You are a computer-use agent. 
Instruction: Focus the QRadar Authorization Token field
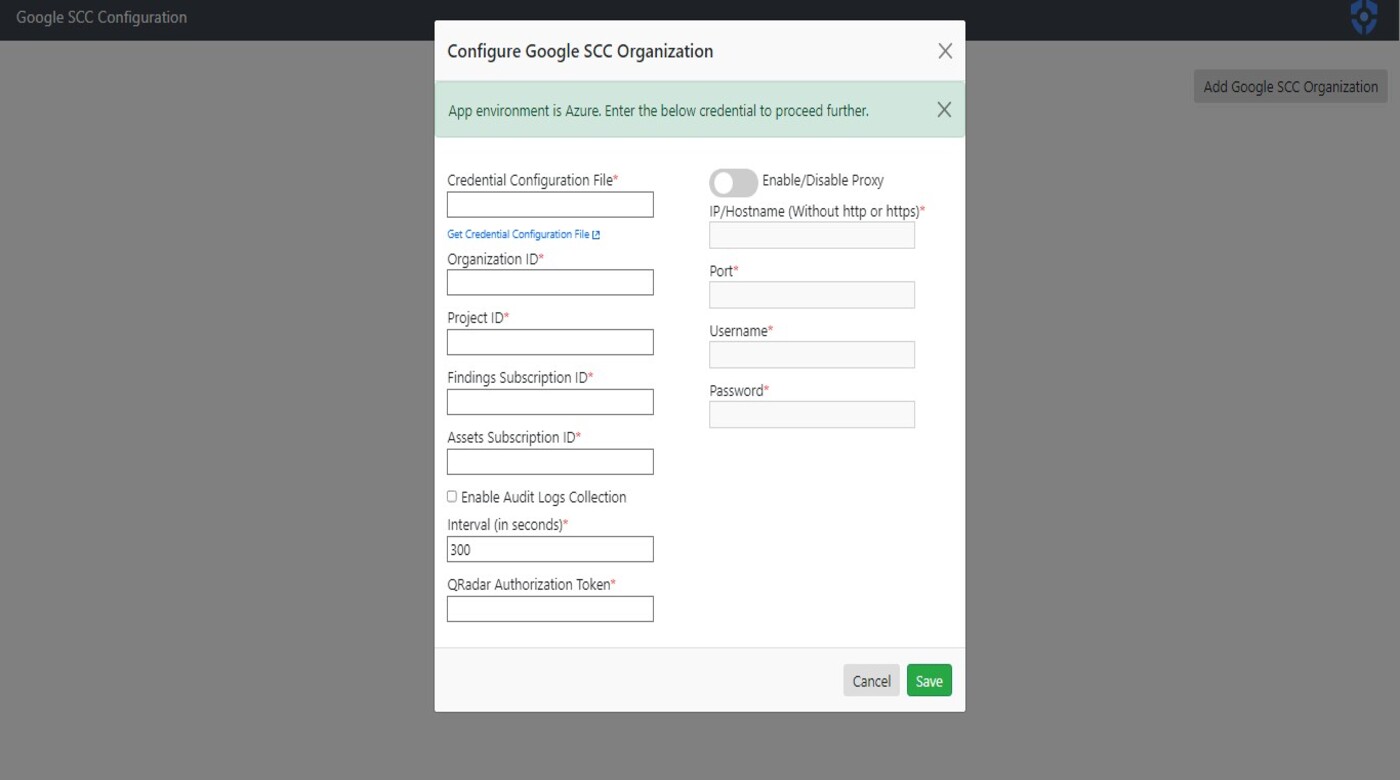click(550, 609)
